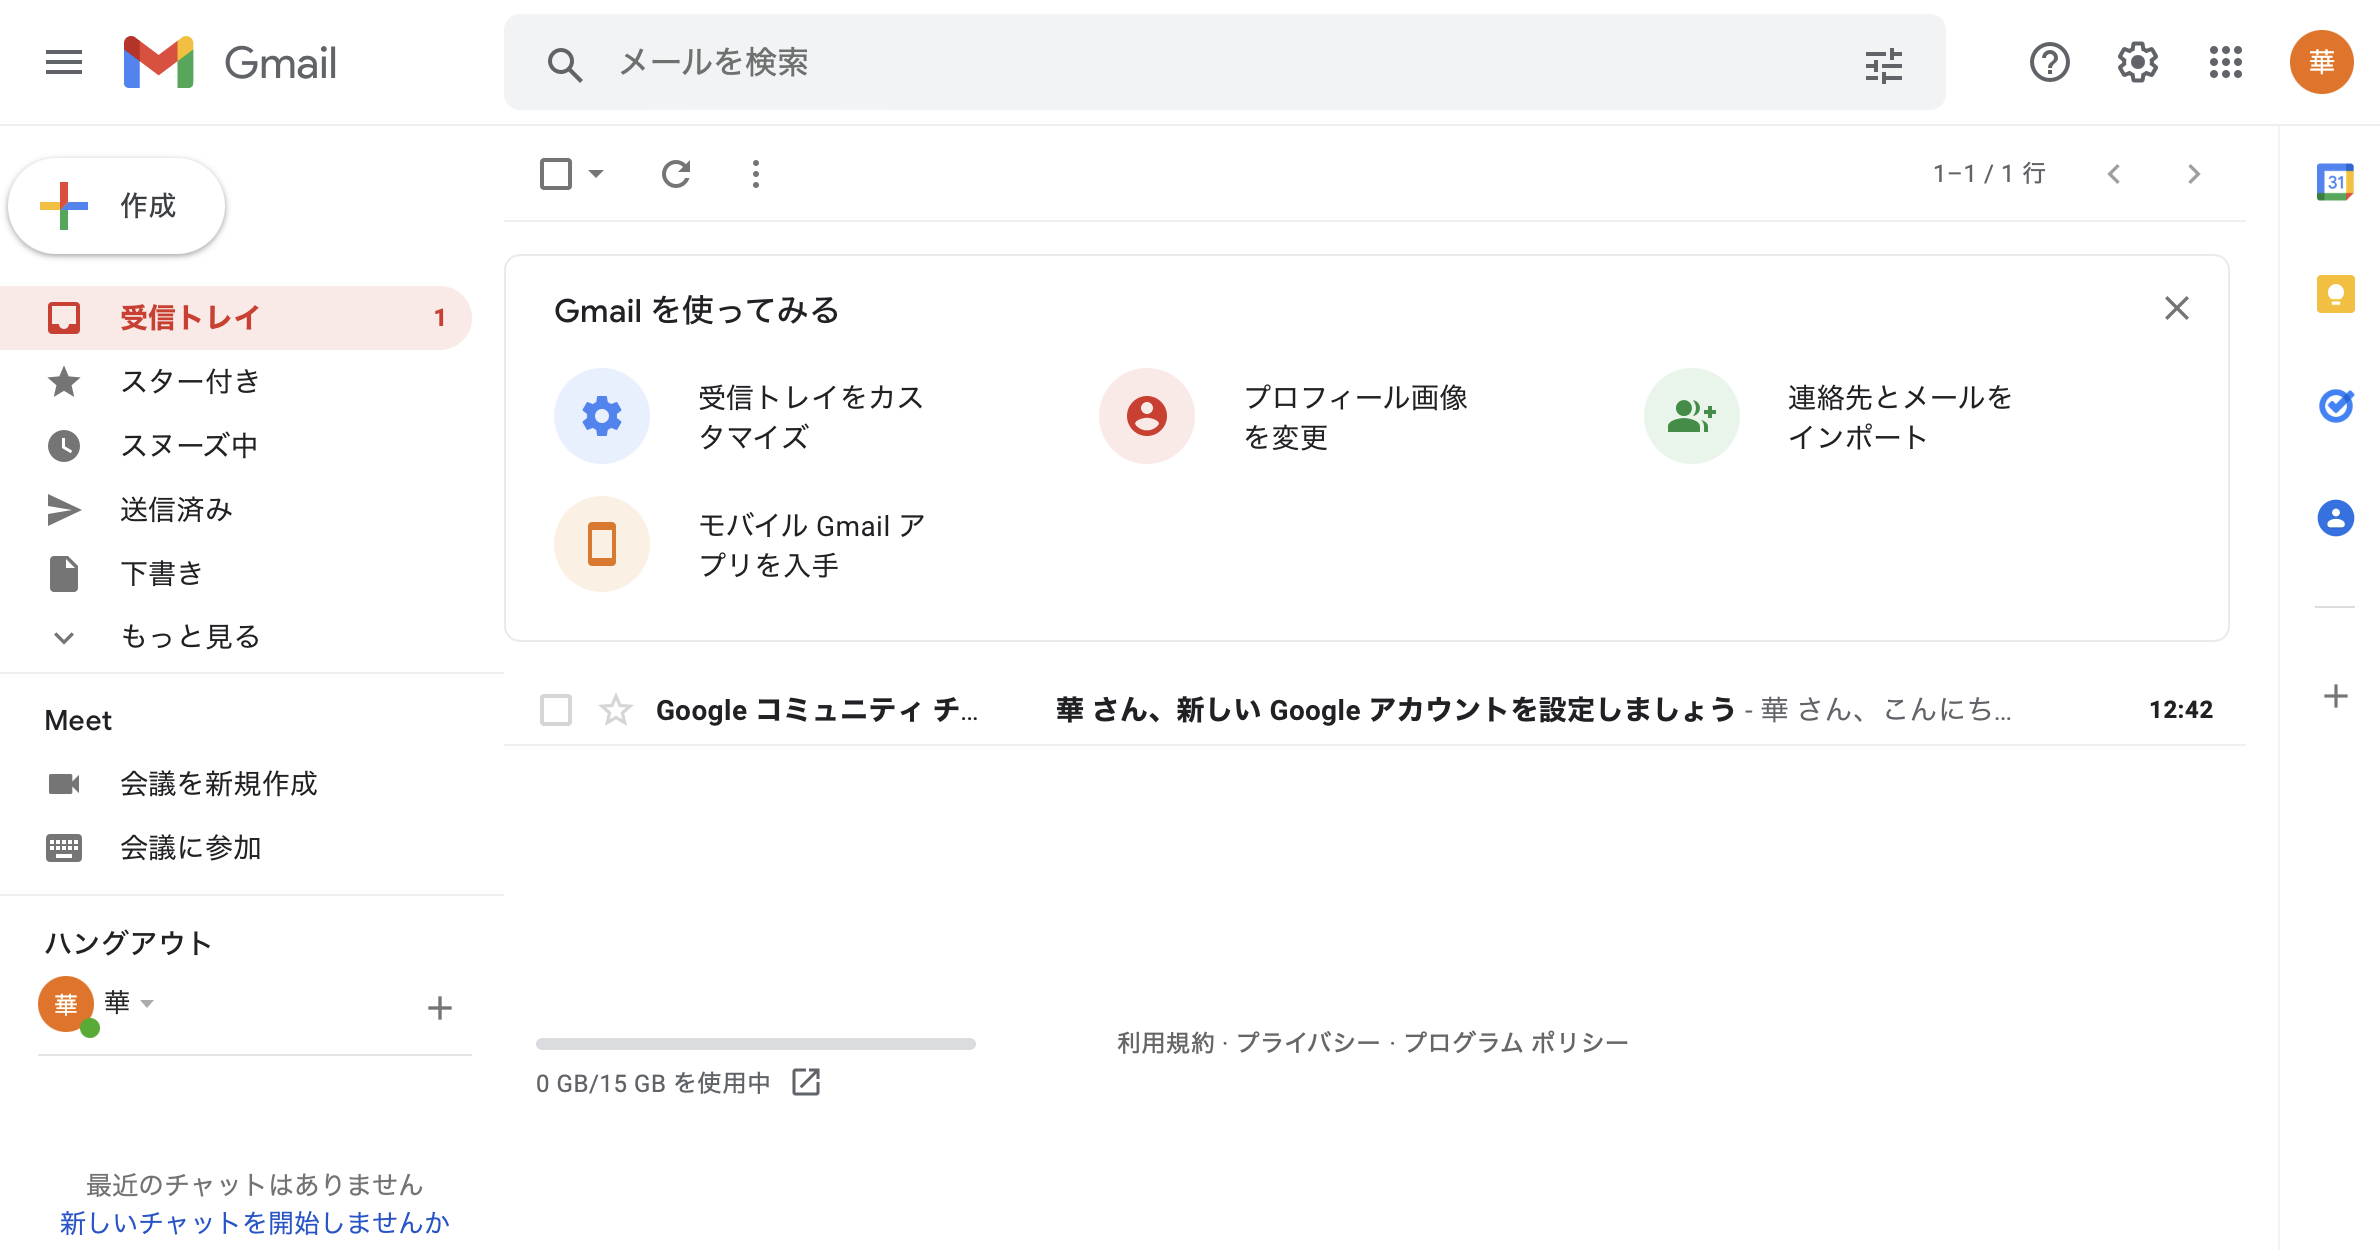Open 送信済み folder
Image resolution: width=2380 pixels, height=1250 pixels.
coord(236,510)
